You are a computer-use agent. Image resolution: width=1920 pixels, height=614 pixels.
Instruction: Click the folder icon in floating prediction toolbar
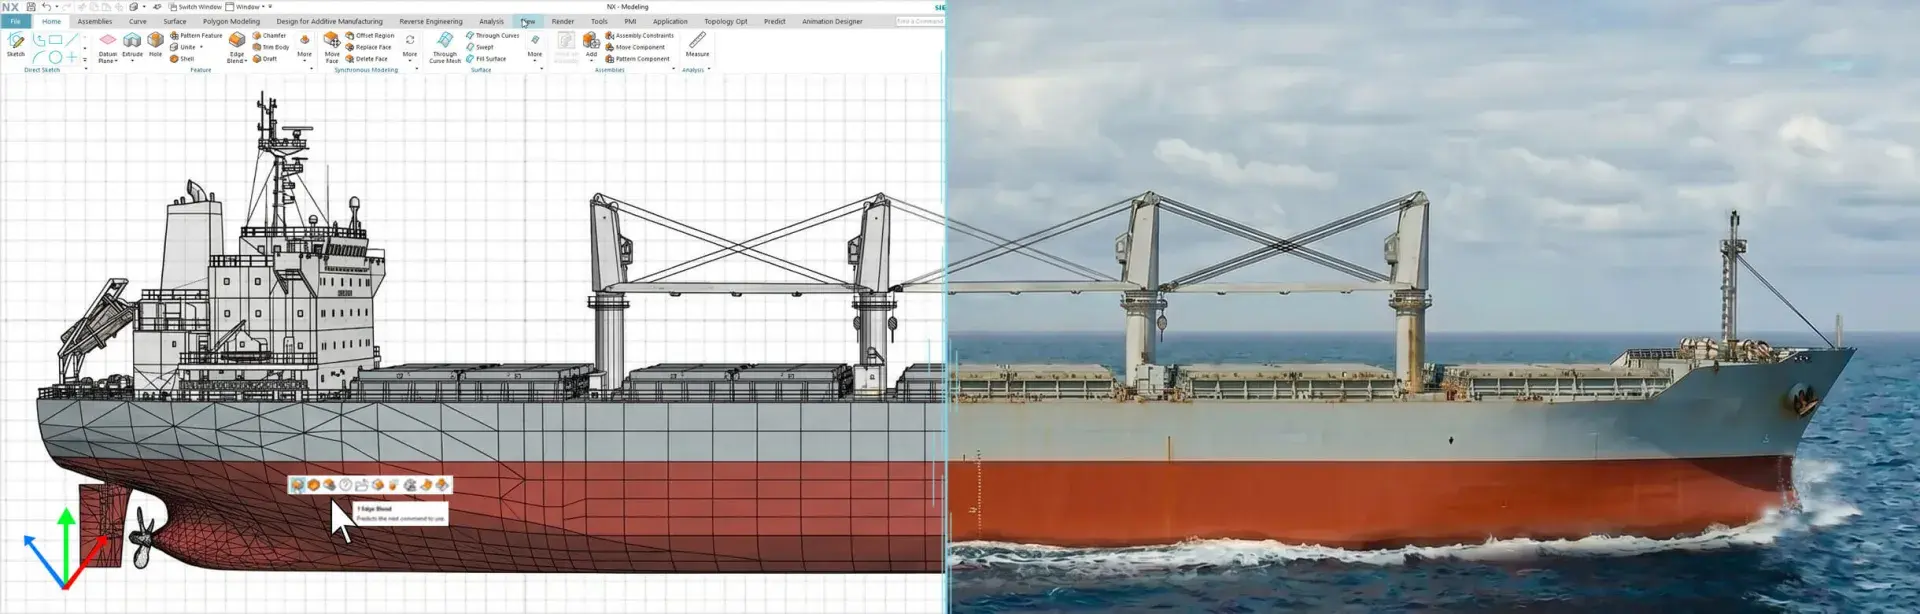[x=361, y=485]
